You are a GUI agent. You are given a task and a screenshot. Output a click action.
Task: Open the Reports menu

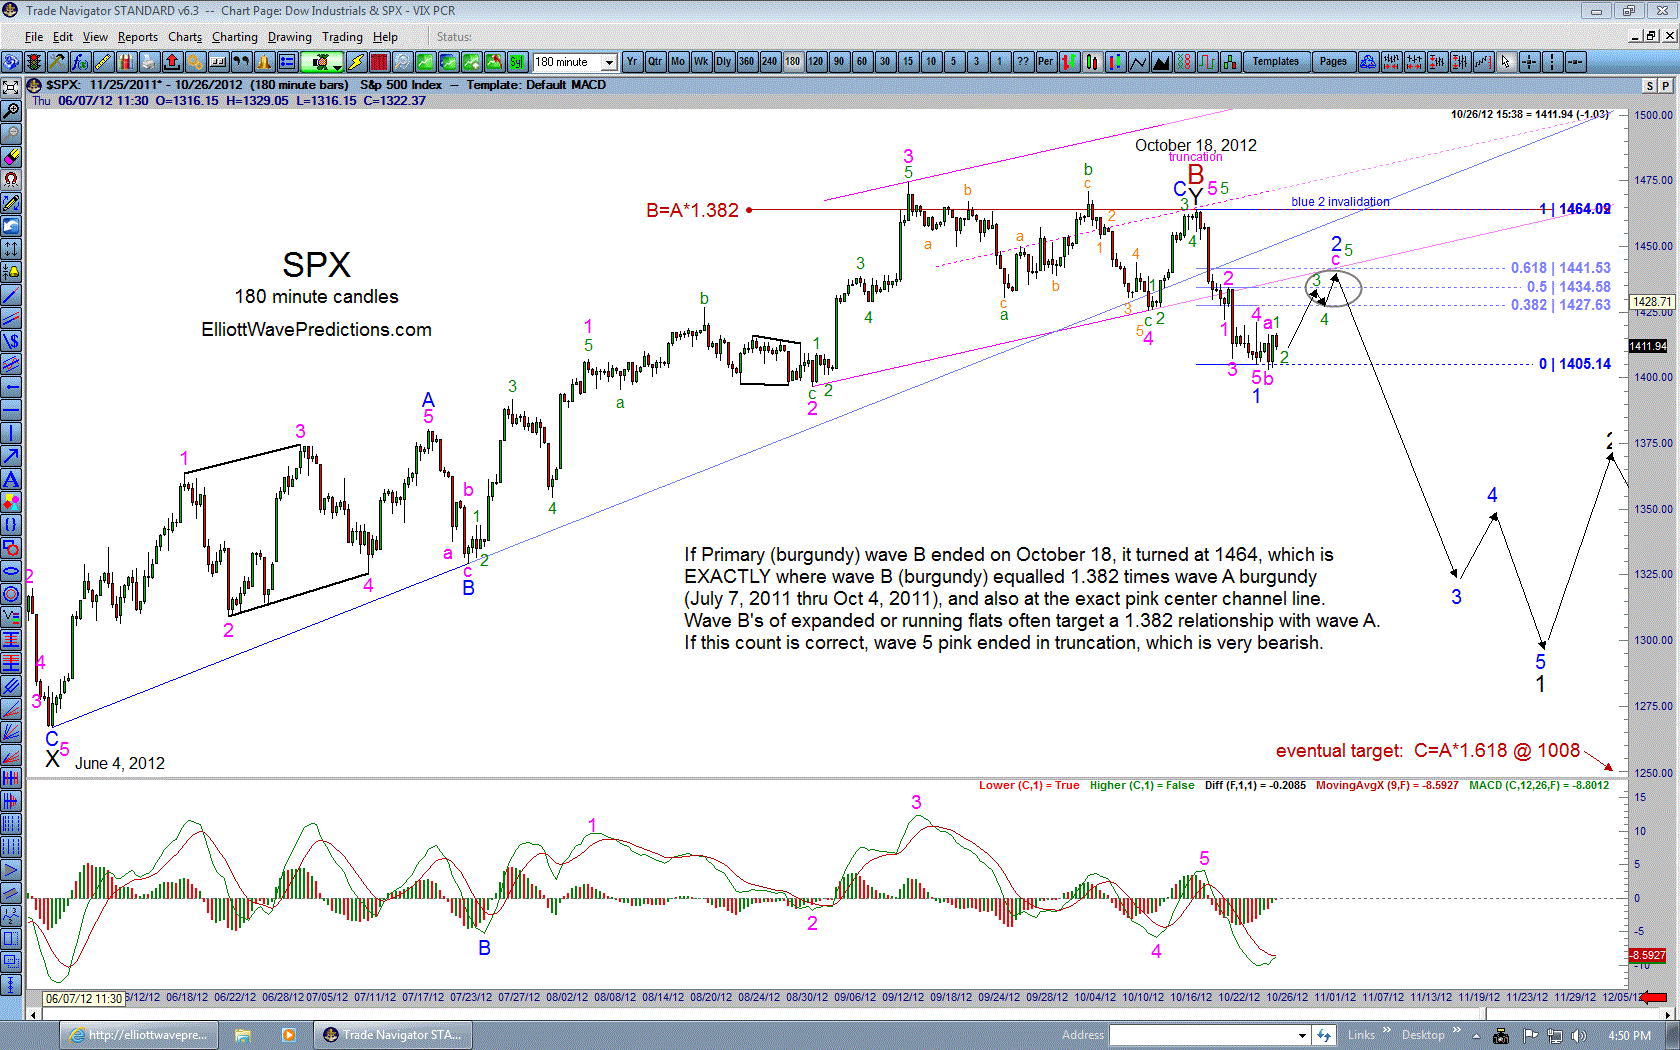point(137,37)
